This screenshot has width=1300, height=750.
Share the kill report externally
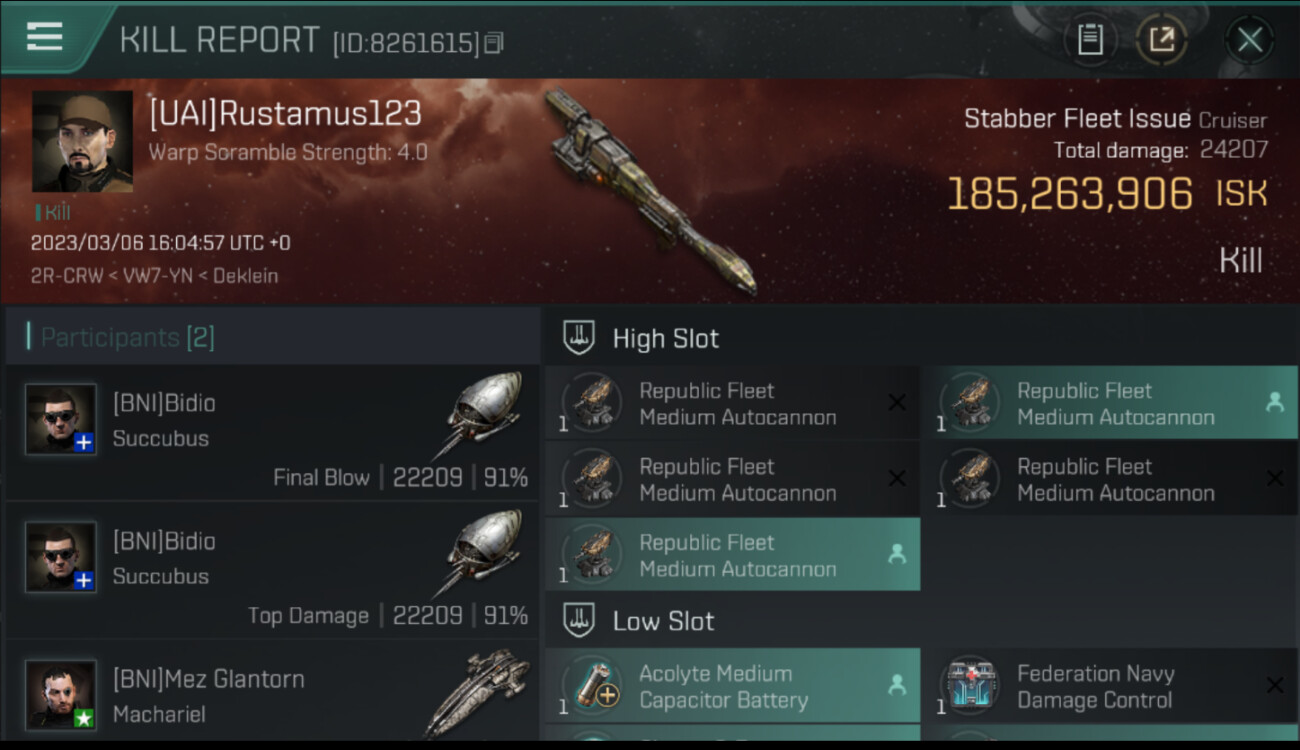pyautogui.click(x=1161, y=40)
